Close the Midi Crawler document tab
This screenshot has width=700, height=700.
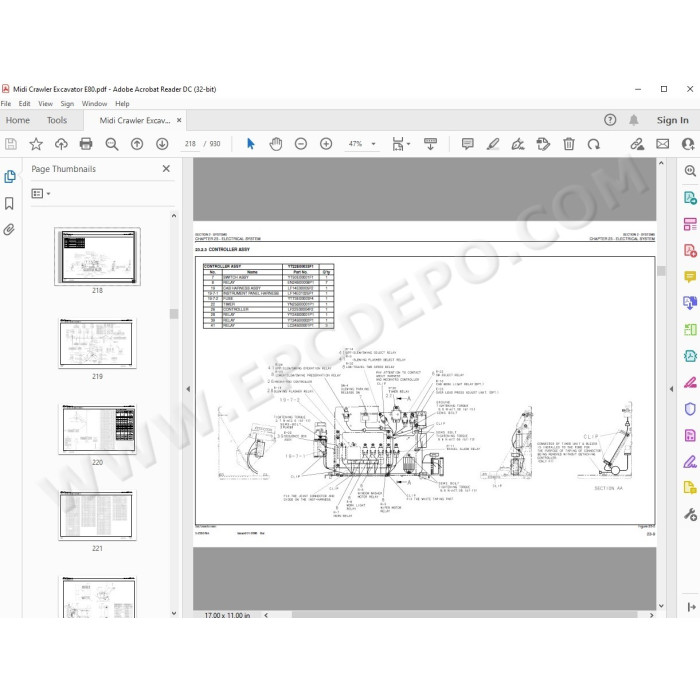[179, 120]
